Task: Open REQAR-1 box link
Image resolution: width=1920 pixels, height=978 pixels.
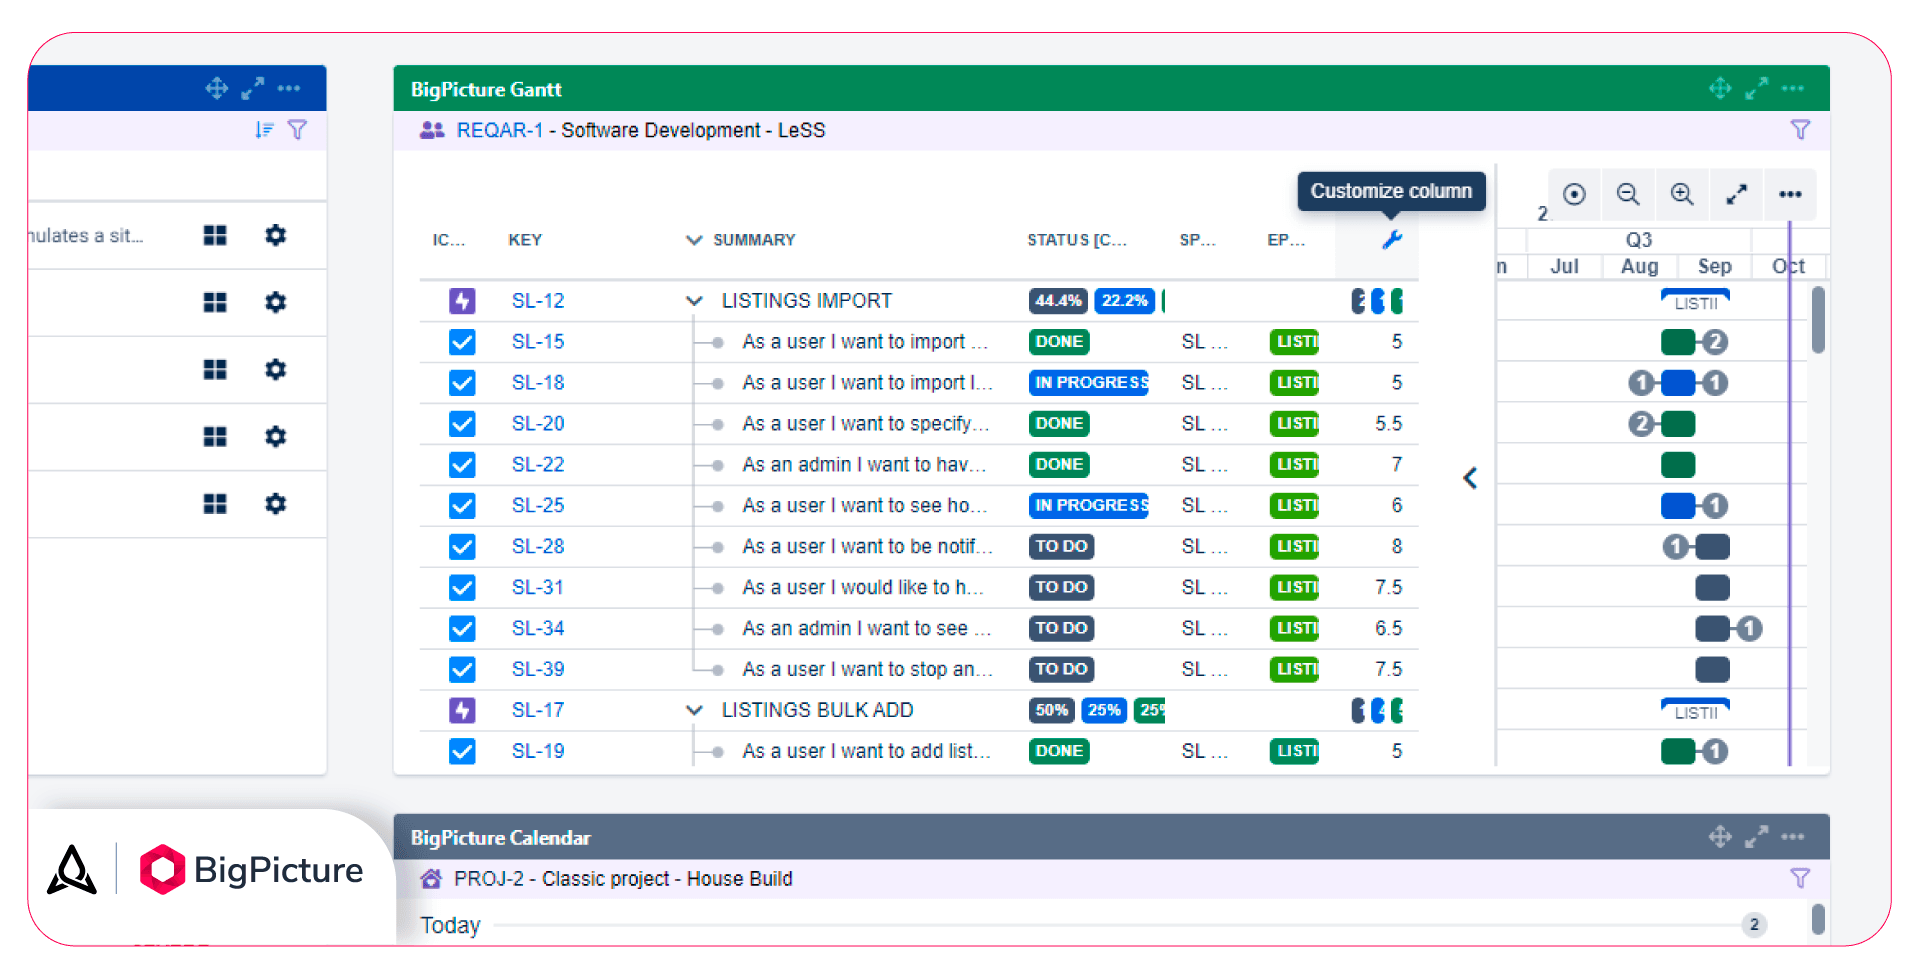Action: pyautogui.click(x=499, y=130)
